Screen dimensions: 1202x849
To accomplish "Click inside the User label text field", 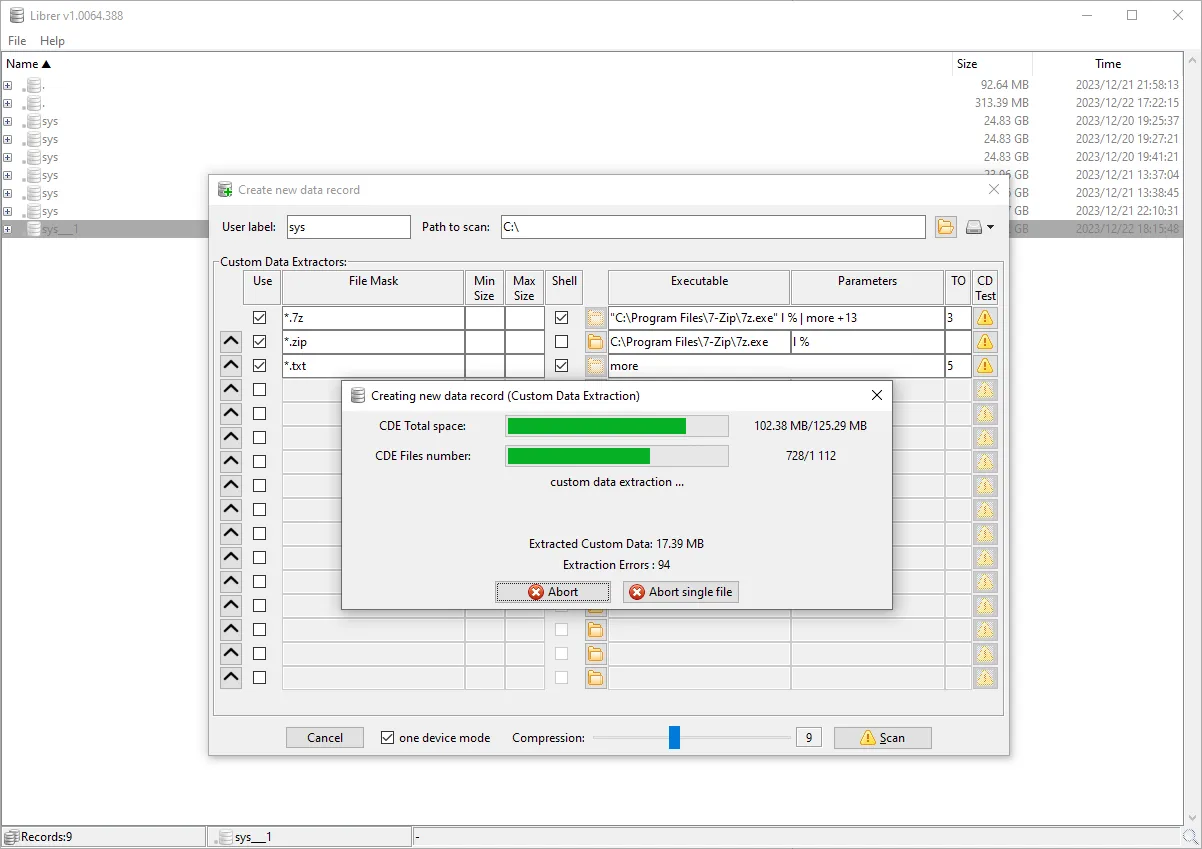I will click(347, 227).
